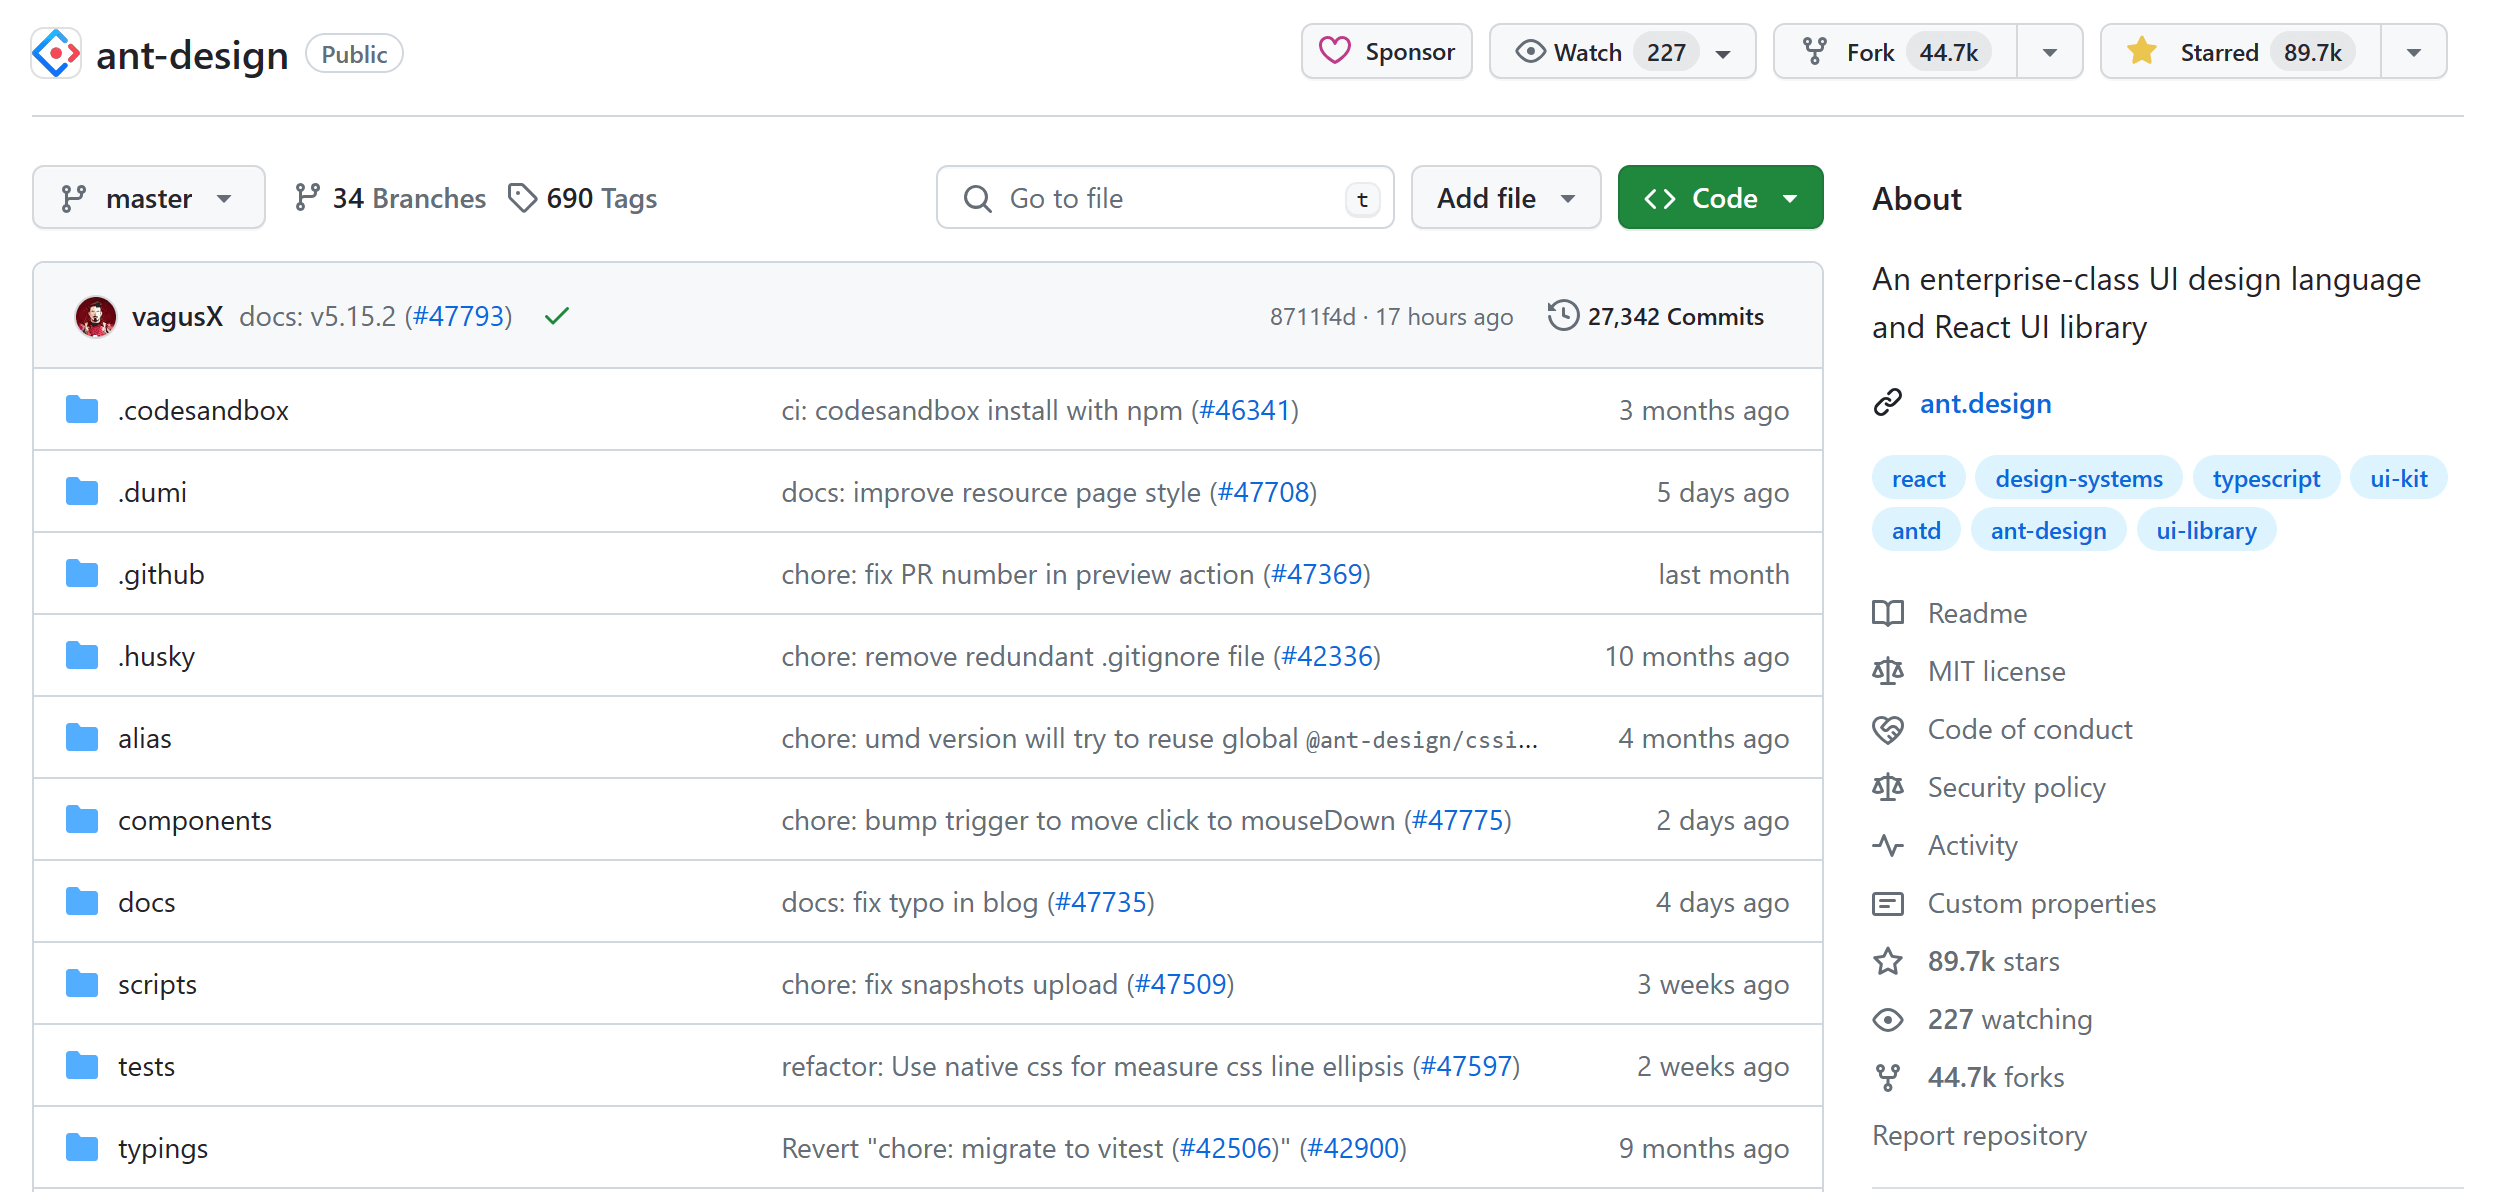Click the components folder icon
The image size is (2494, 1192).
point(82,820)
